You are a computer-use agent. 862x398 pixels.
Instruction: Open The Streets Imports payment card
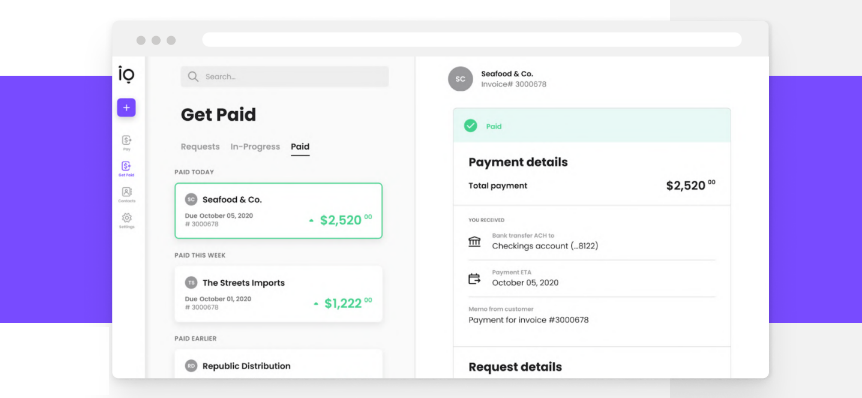(279, 294)
